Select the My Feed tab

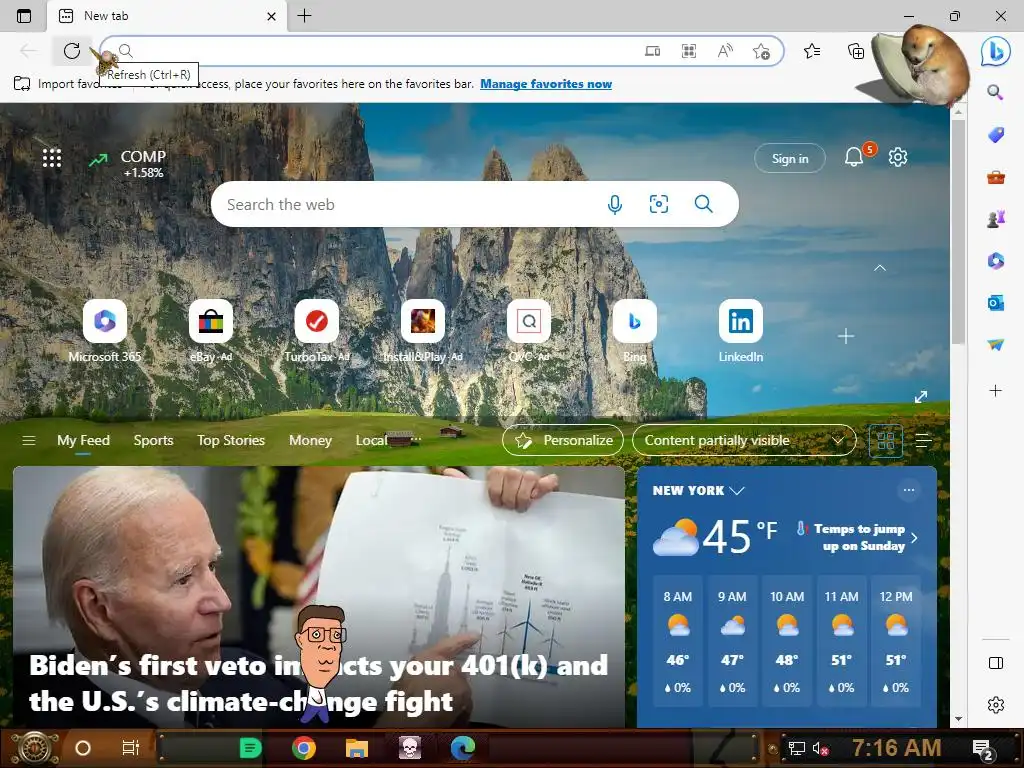pos(83,441)
